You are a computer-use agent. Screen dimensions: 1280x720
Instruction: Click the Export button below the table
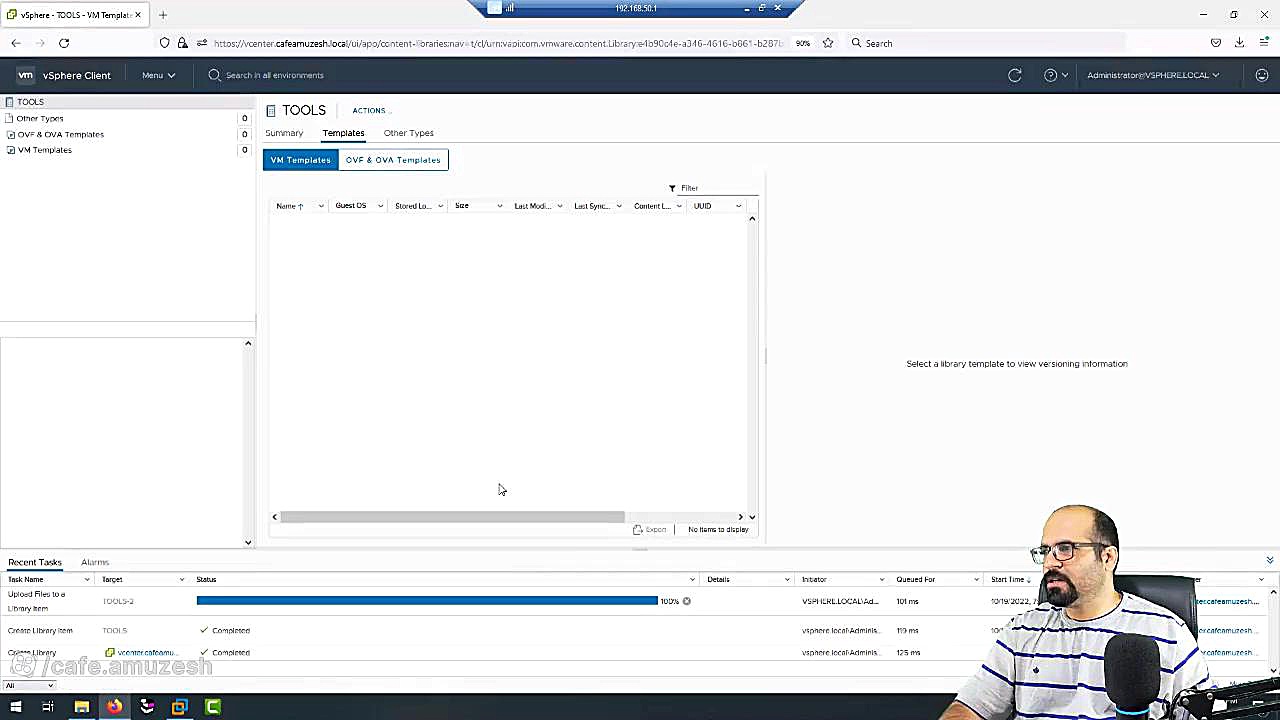(649, 529)
